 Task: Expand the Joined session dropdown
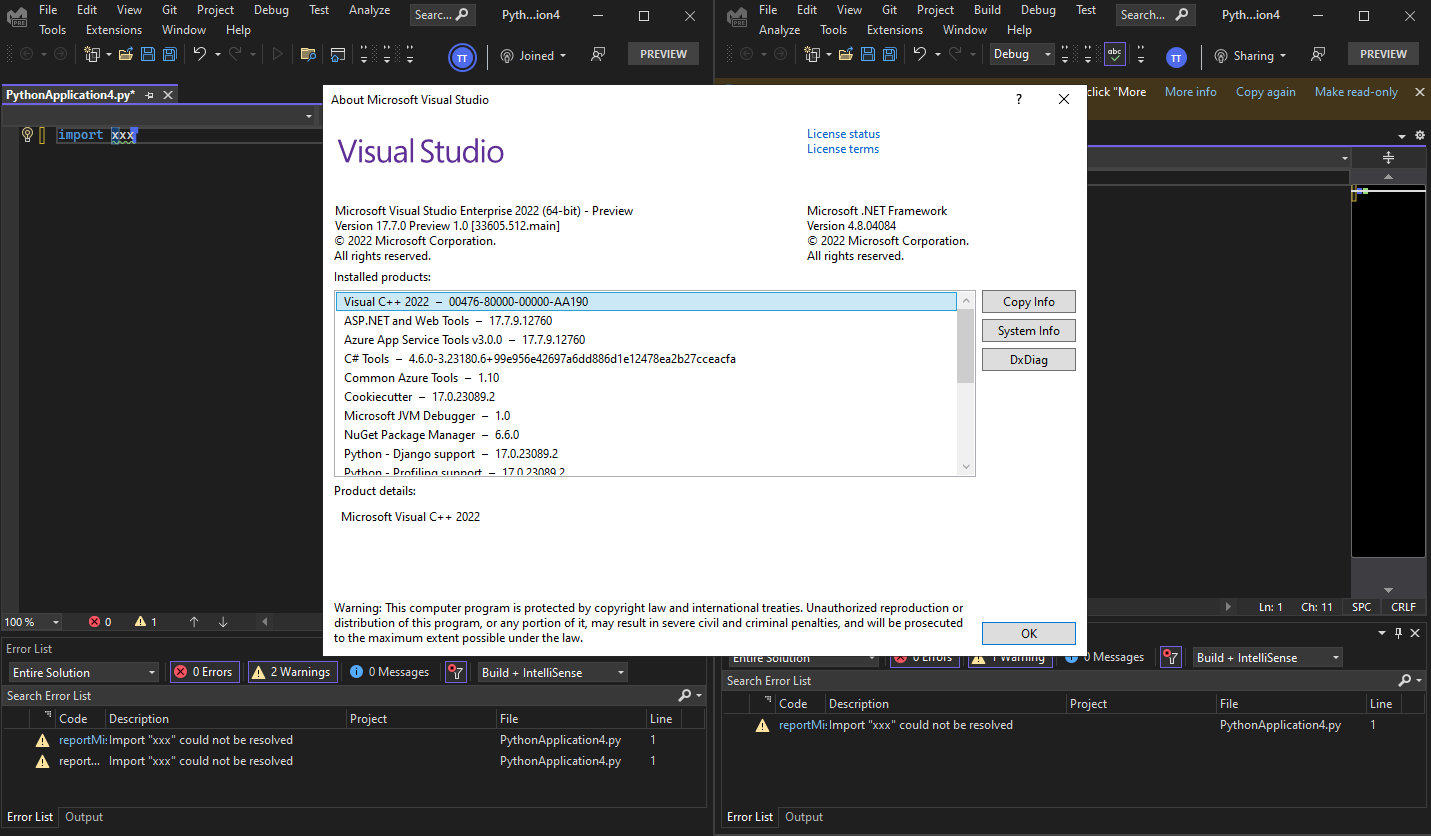[533, 54]
